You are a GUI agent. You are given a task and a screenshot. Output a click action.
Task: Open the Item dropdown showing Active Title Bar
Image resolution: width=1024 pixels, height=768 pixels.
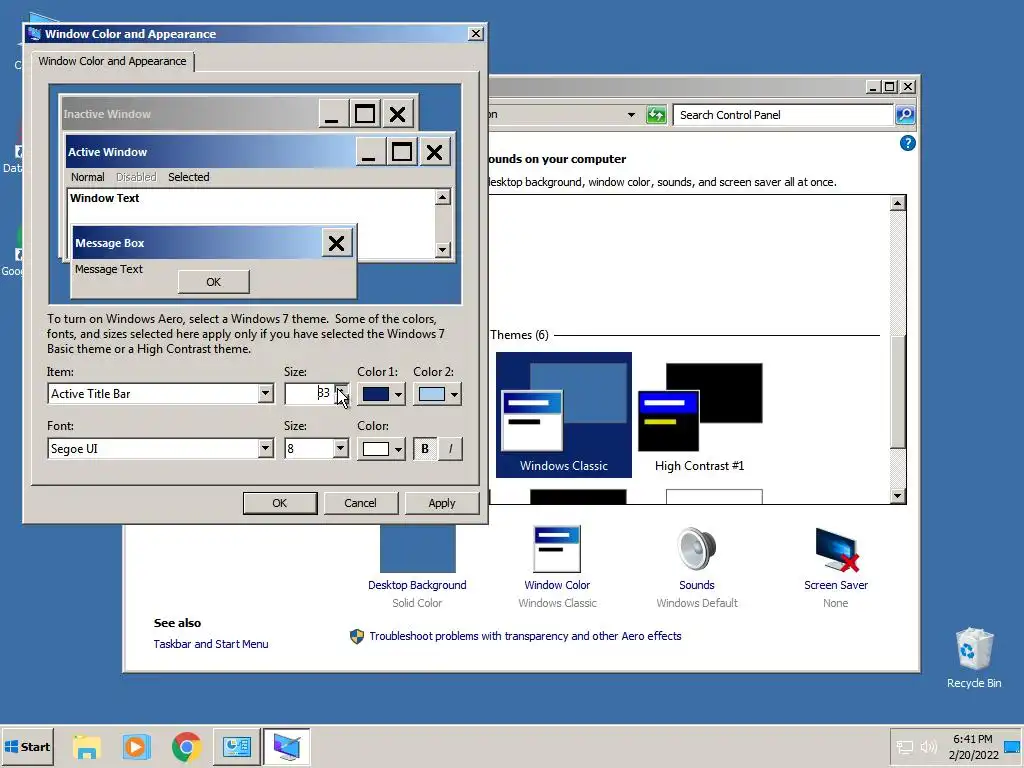(x=161, y=394)
